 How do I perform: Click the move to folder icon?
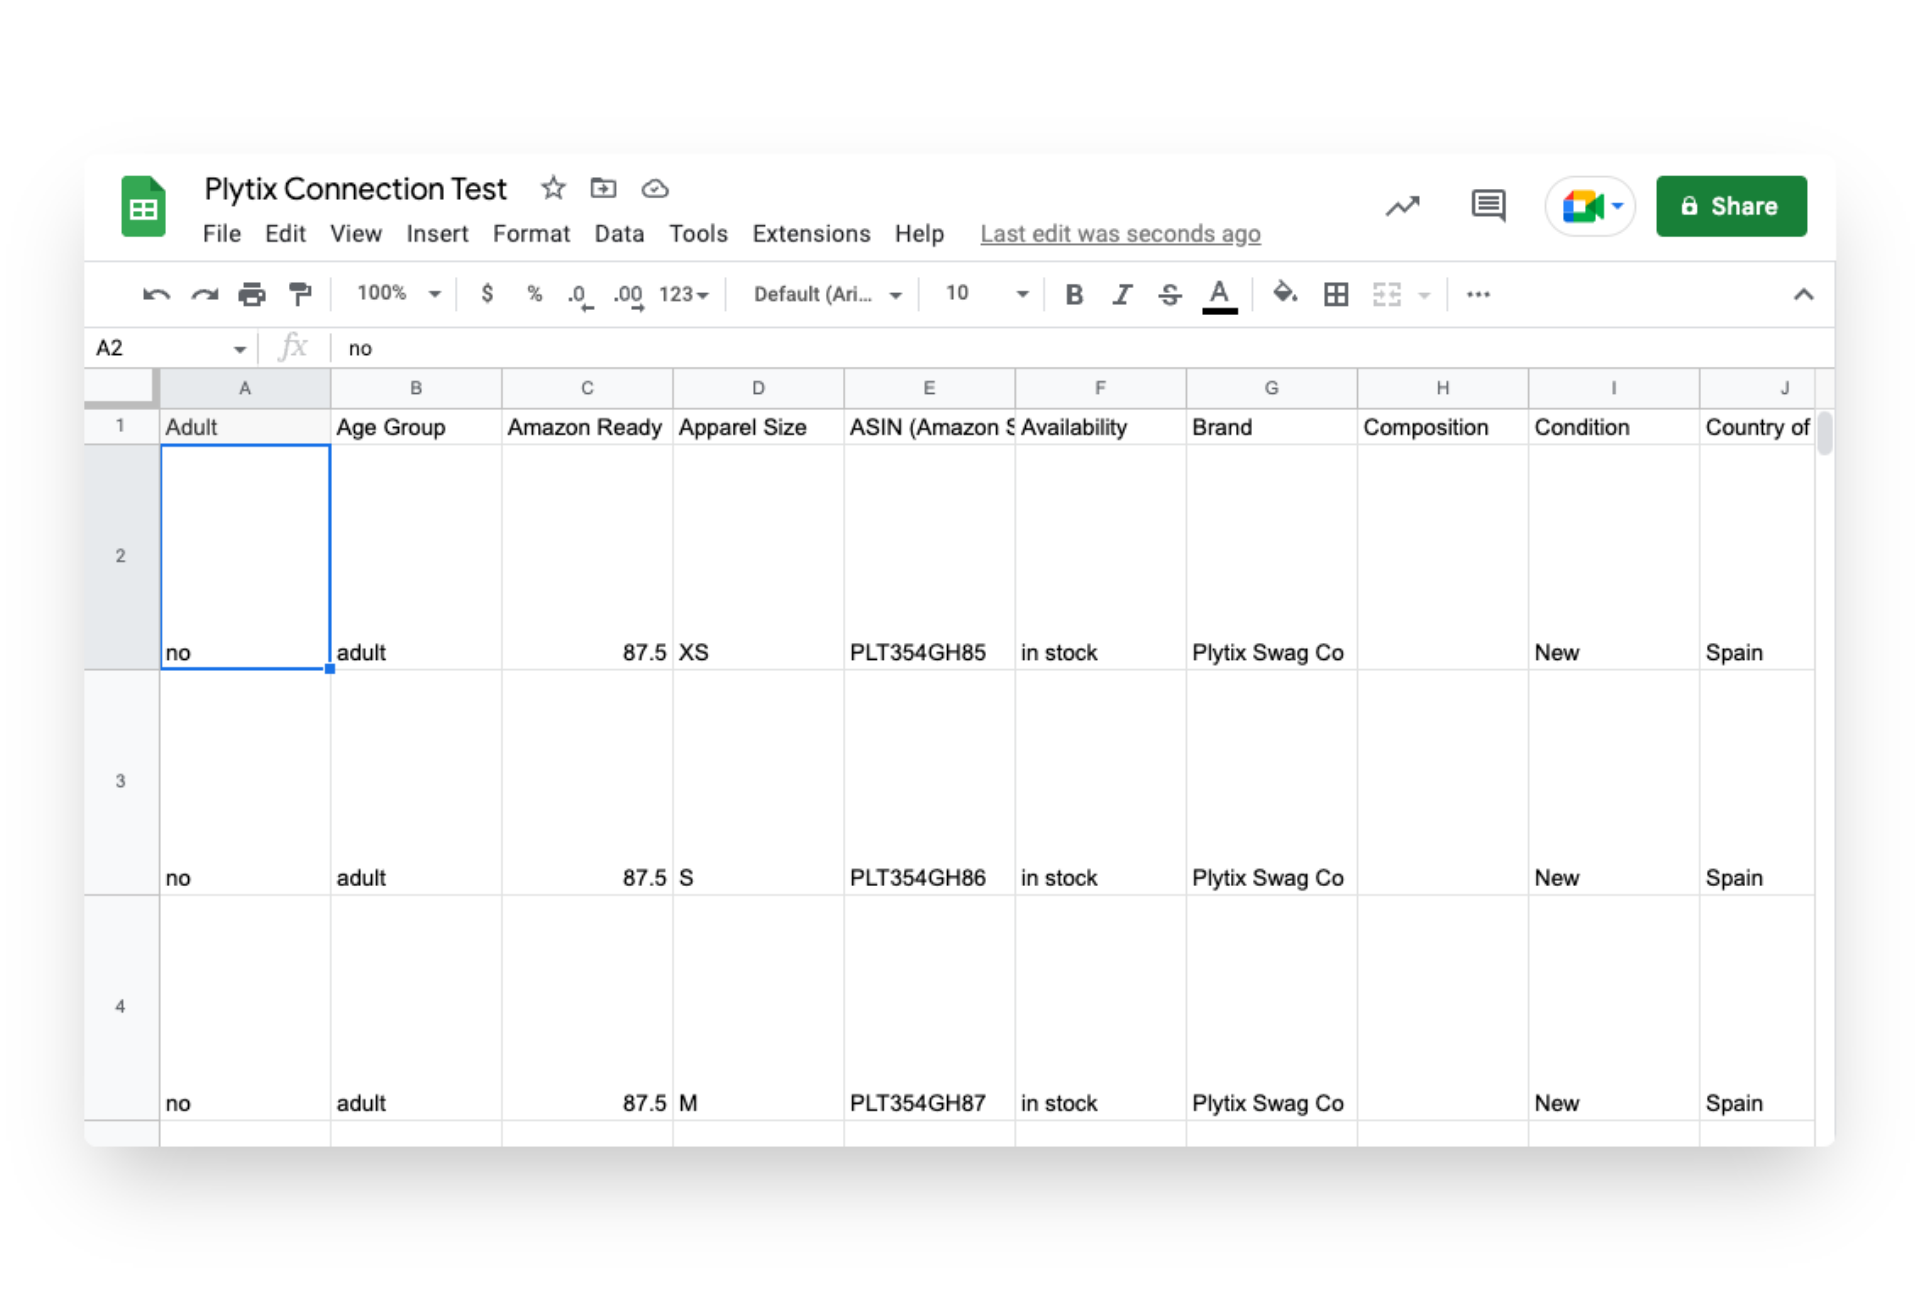coord(603,188)
